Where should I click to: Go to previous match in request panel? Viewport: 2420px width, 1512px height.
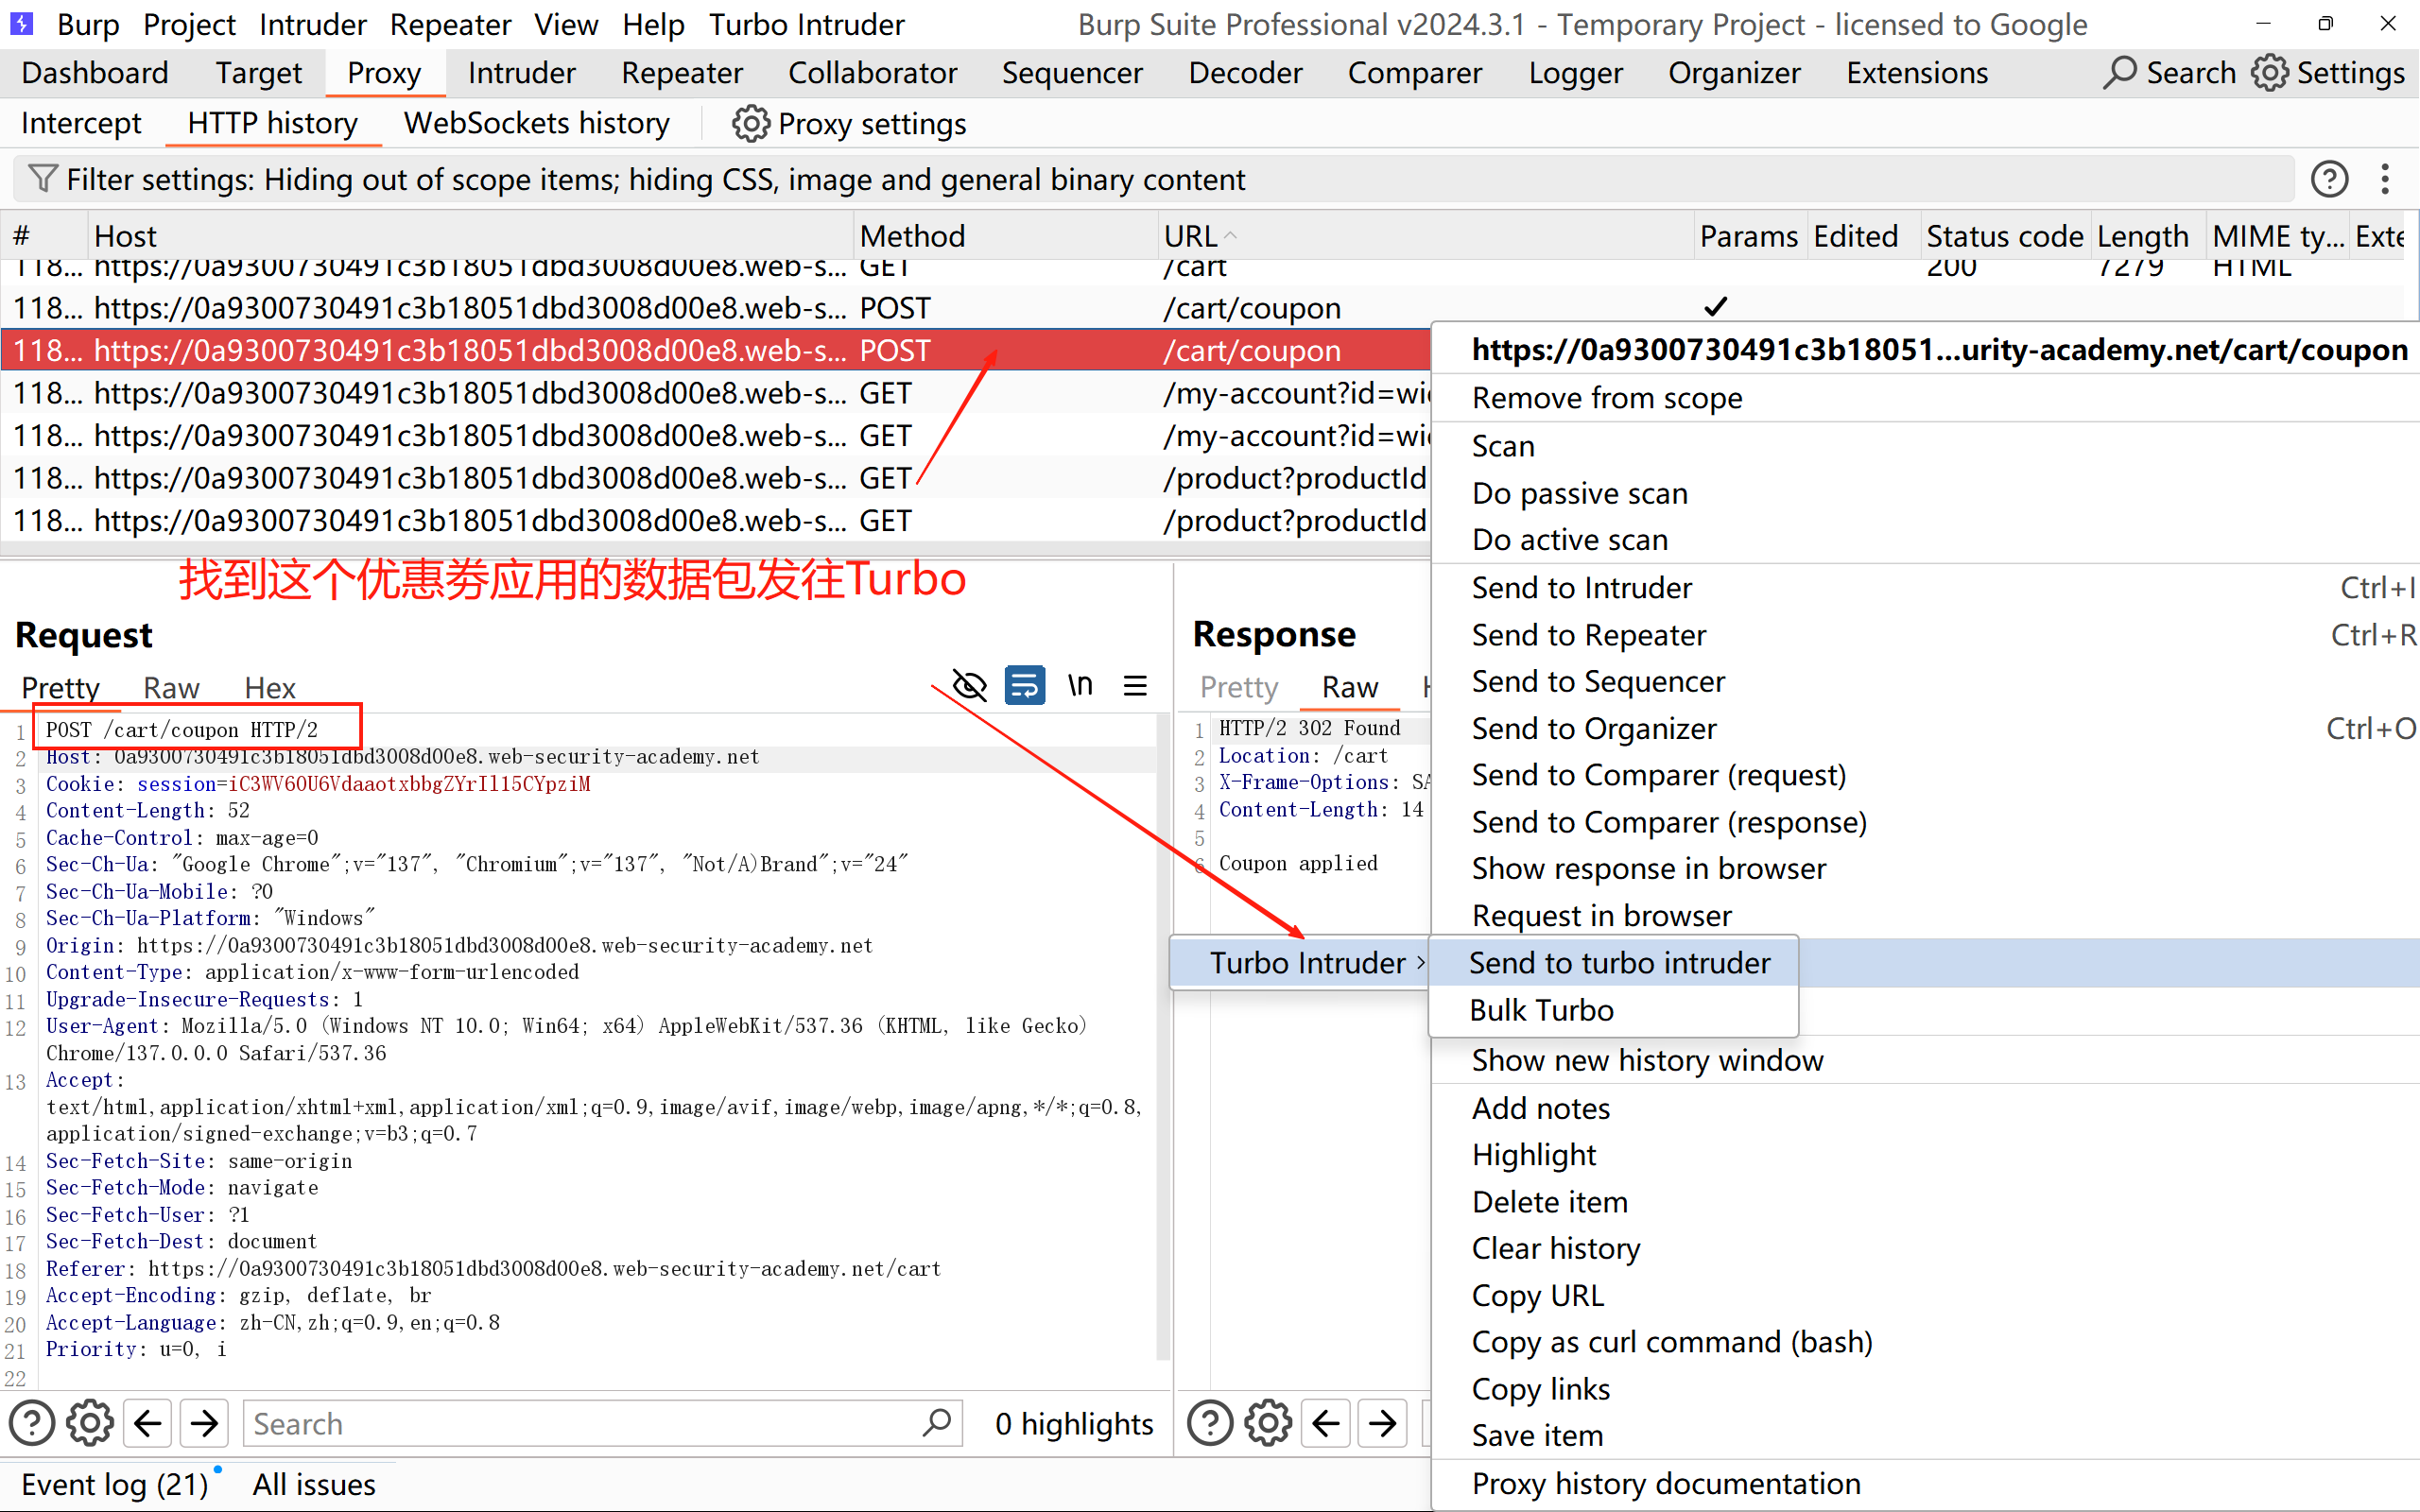click(148, 1423)
